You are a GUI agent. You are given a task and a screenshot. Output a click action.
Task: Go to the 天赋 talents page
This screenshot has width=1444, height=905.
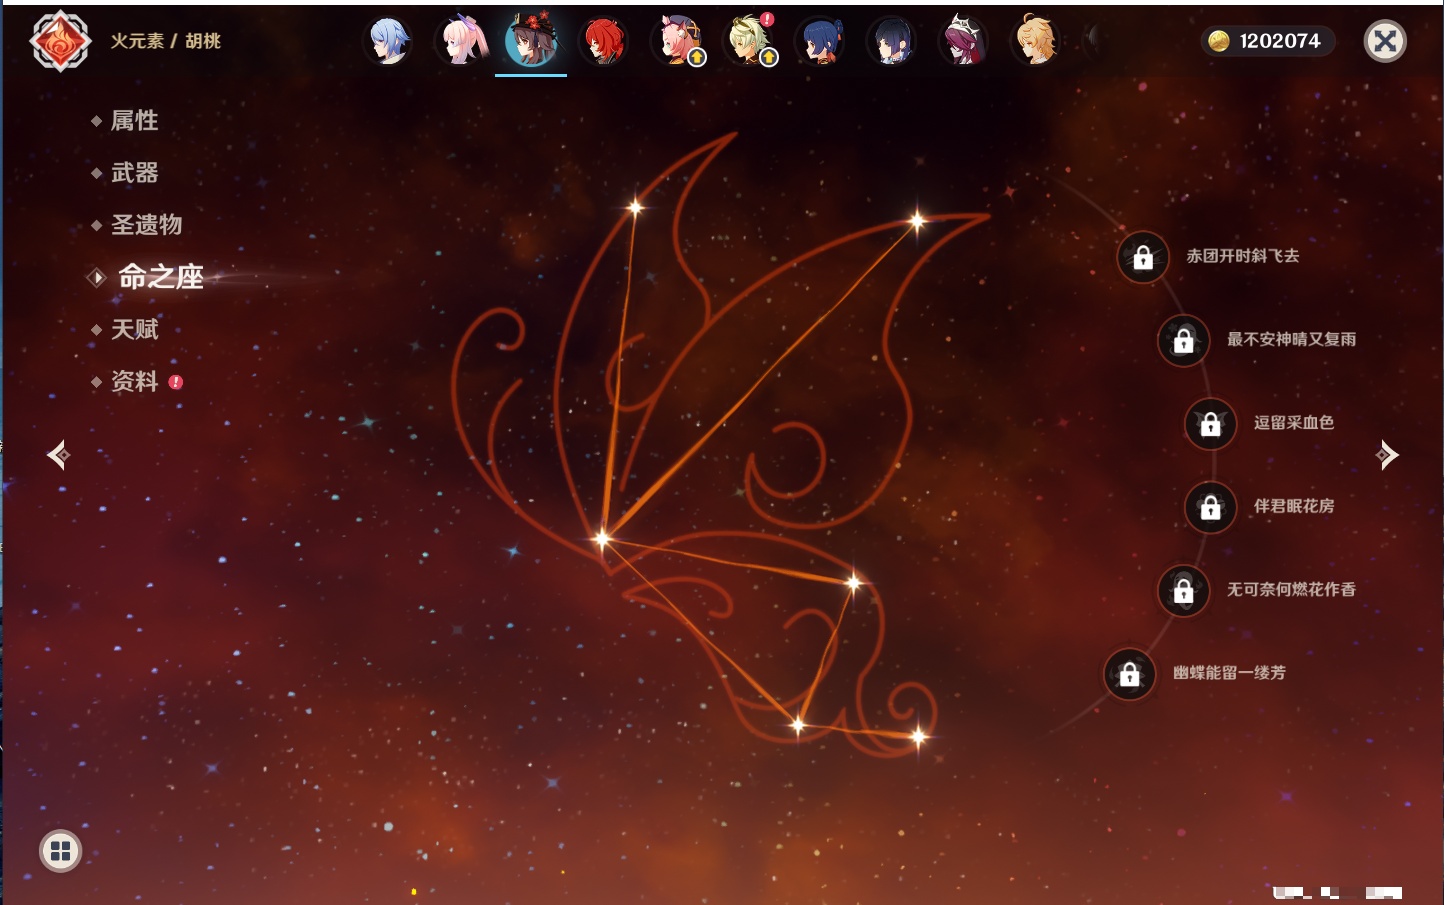click(x=134, y=329)
